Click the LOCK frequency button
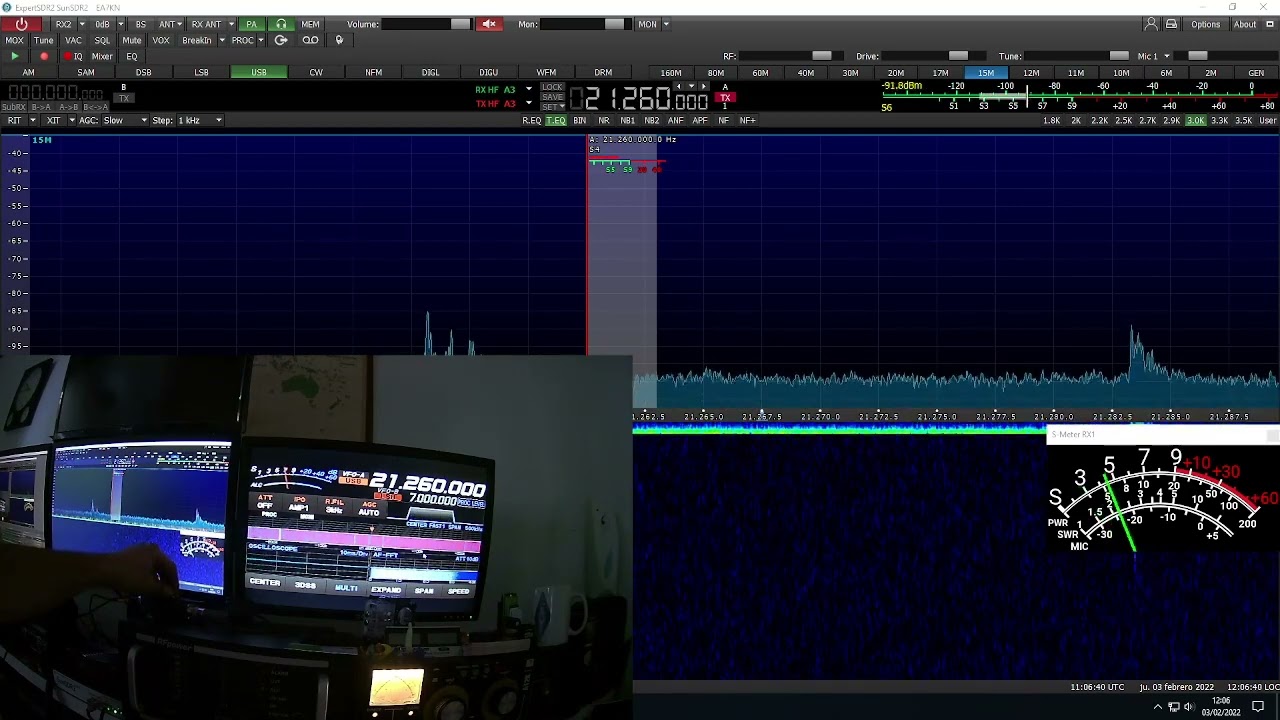The height and width of the screenshot is (720, 1280). click(x=553, y=87)
